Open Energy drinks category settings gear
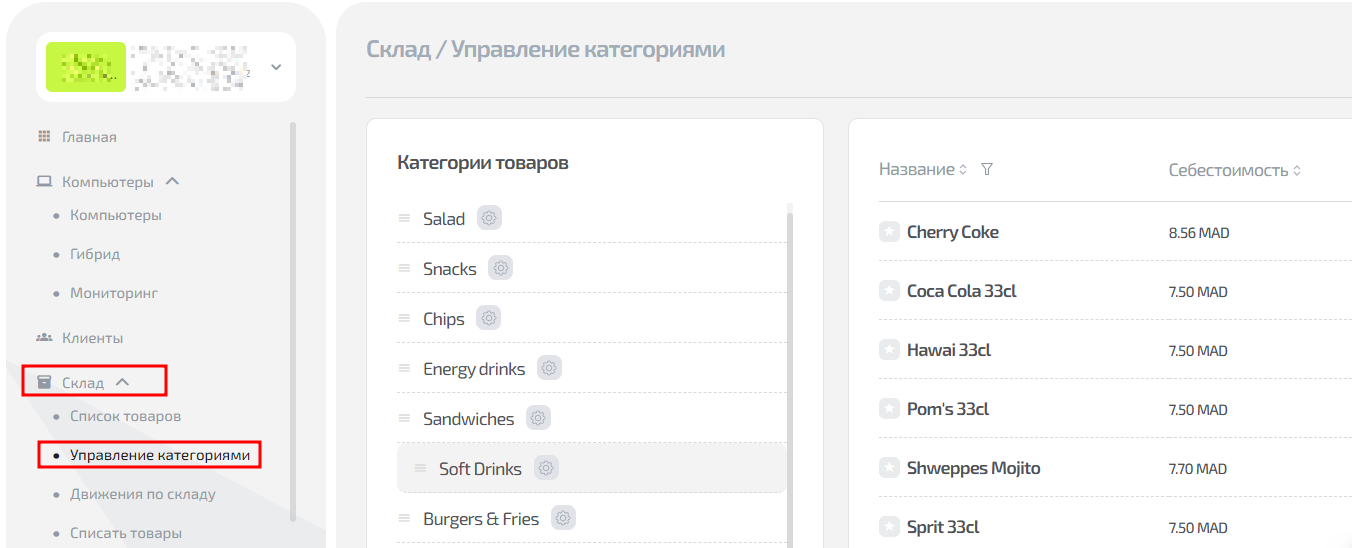Image resolution: width=1352 pixels, height=548 pixels. point(549,368)
